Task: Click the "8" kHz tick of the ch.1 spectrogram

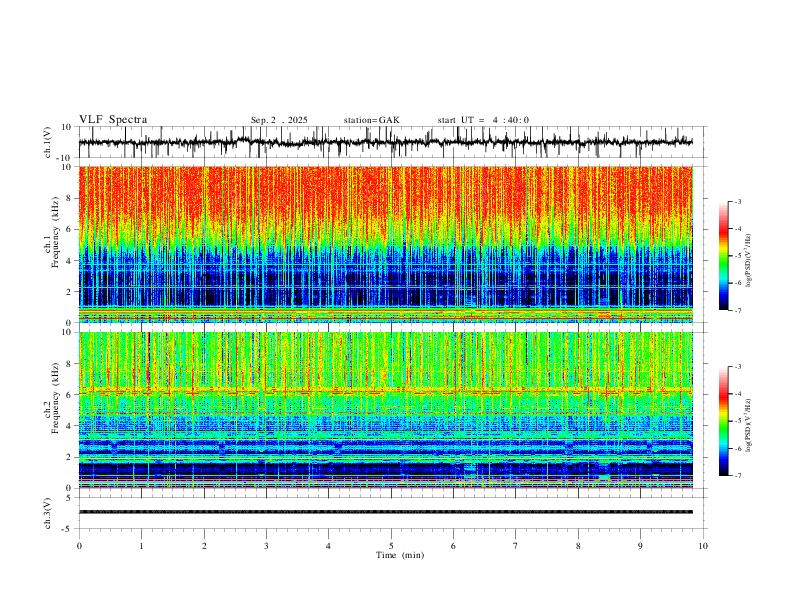Action: pyautogui.click(x=70, y=198)
